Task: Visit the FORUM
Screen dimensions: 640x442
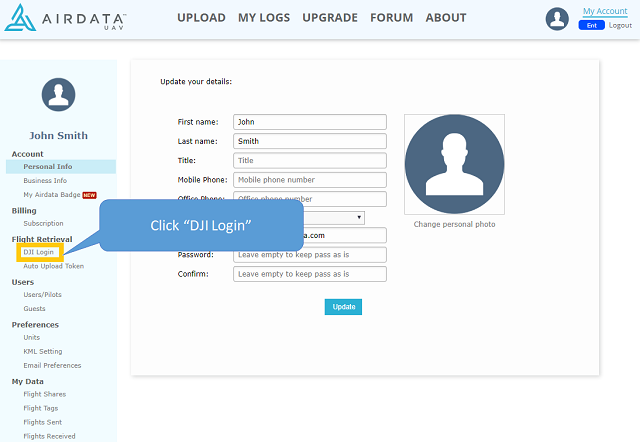Action: click(391, 18)
